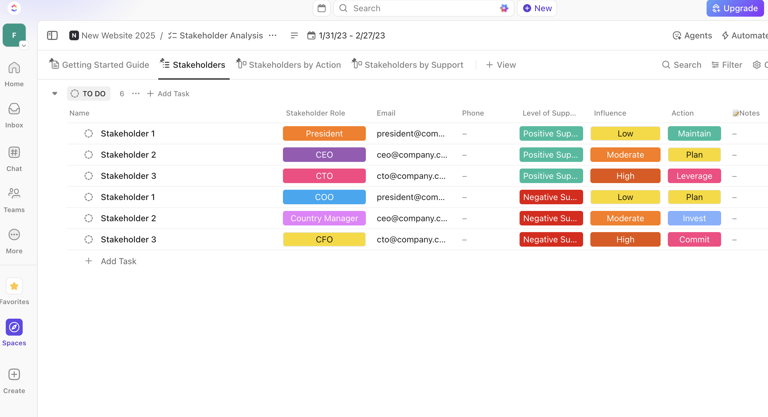The image size is (768, 417).
Task: Click the High influence tag for CFO
Action: click(x=625, y=240)
